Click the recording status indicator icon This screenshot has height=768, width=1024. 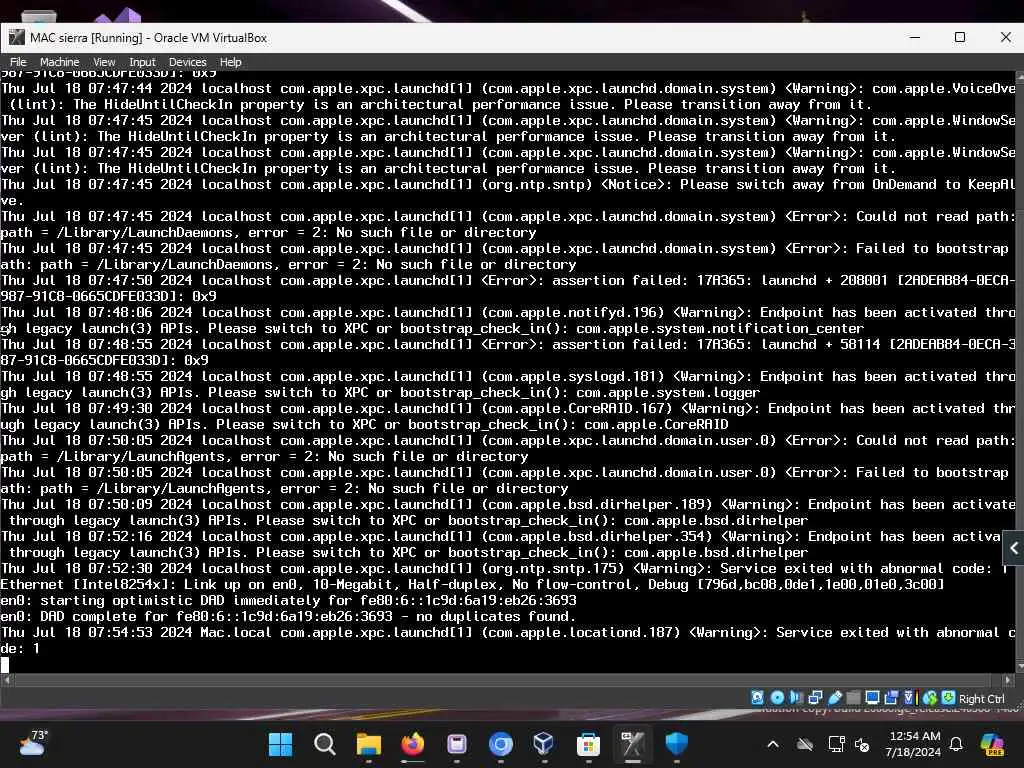click(x=891, y=697)
